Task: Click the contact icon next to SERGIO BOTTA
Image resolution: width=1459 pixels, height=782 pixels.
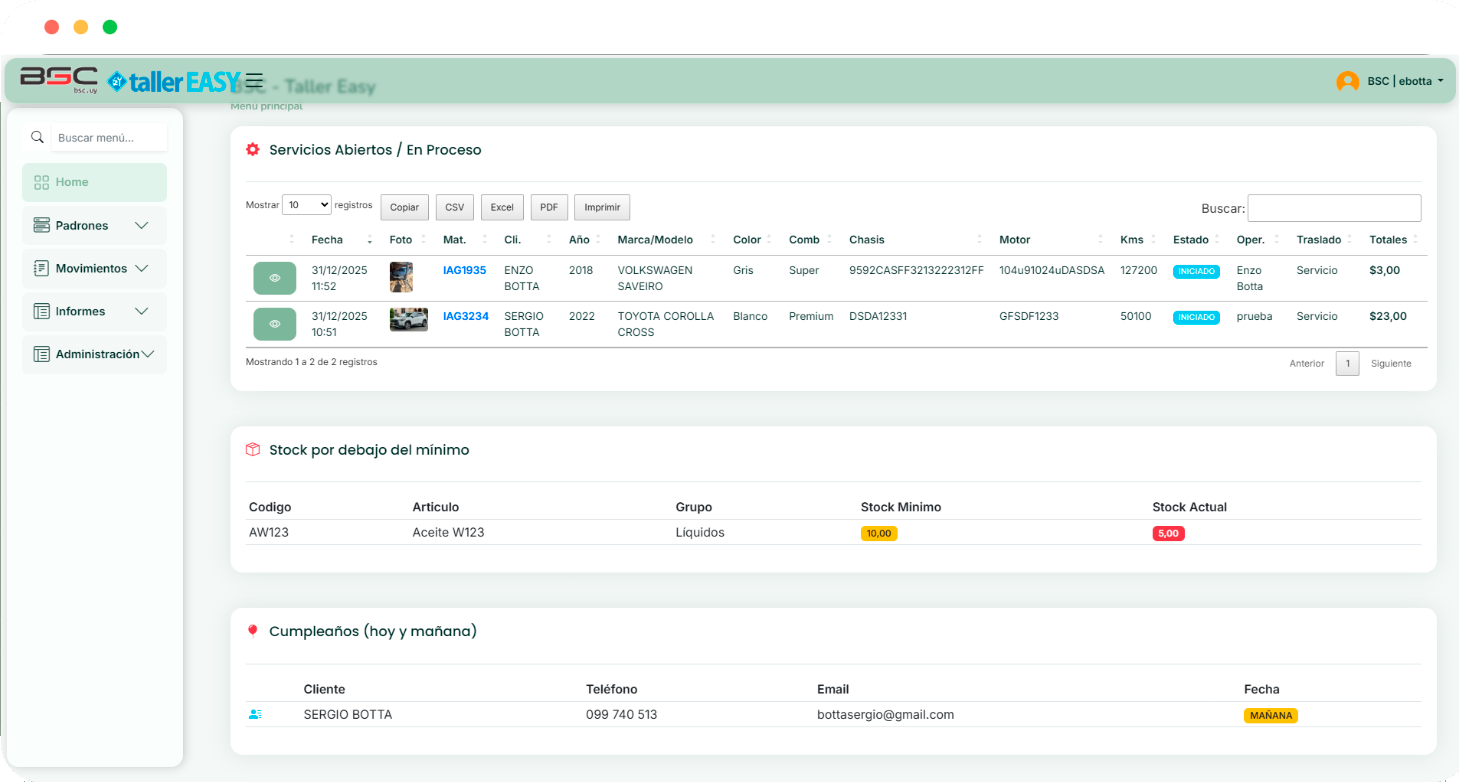Action: pyautogui.click(x=257, y=714)
